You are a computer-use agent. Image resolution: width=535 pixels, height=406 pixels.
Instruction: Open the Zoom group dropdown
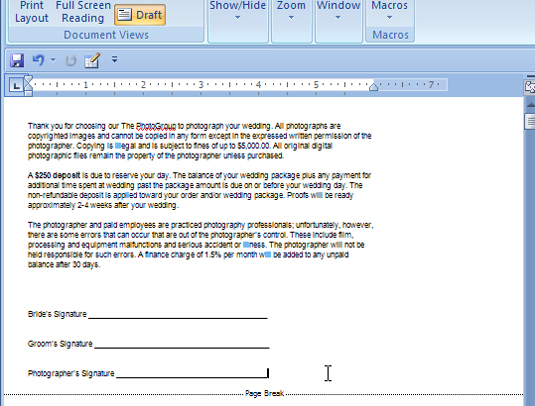click(x=291, y=11)
